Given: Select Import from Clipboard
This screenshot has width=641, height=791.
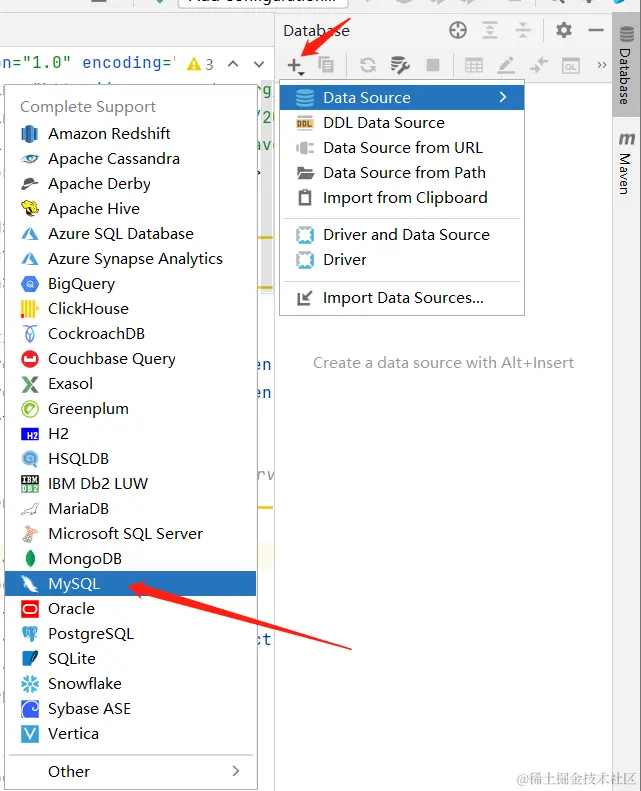Looking at the screenshot, I should point(402,198).
